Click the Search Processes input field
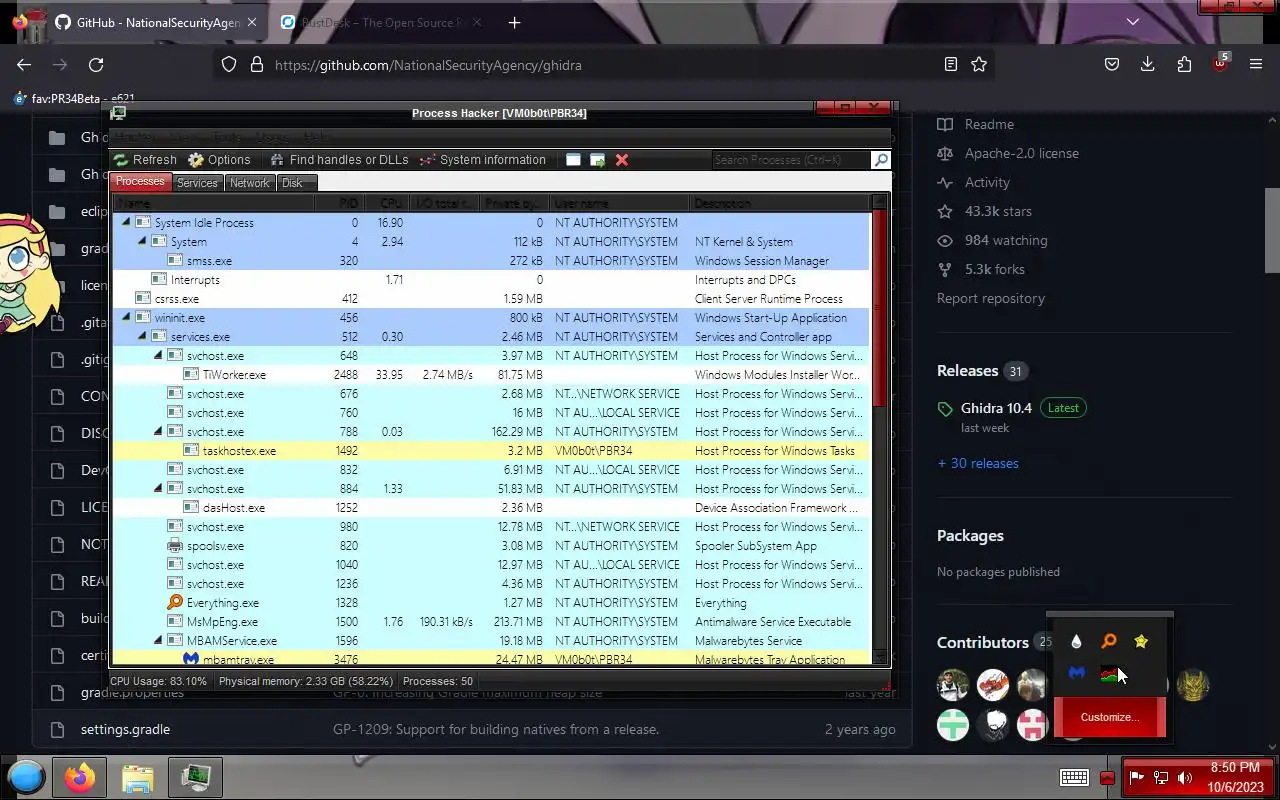 [x=790, y=160]
